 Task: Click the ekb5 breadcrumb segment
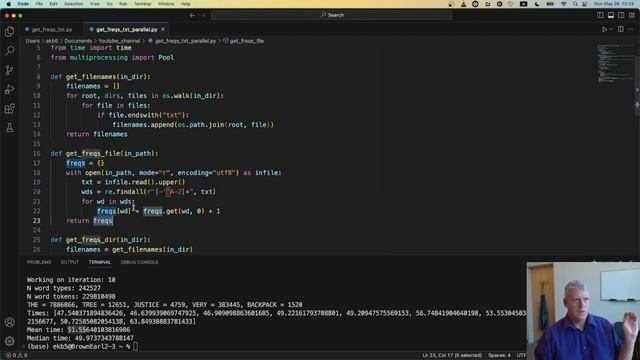[x=52, y=41]
